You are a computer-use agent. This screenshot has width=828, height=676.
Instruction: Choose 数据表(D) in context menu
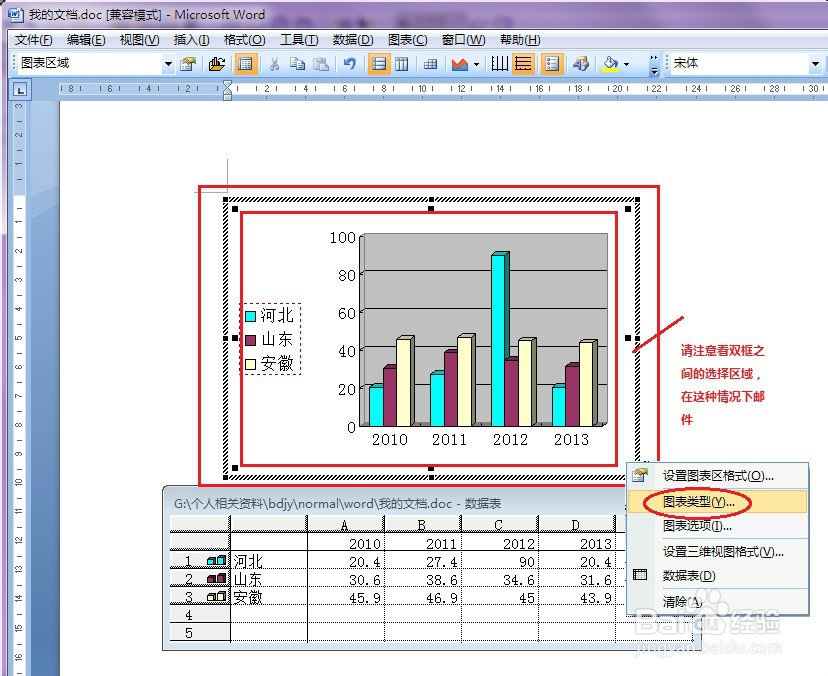point(718,576)
